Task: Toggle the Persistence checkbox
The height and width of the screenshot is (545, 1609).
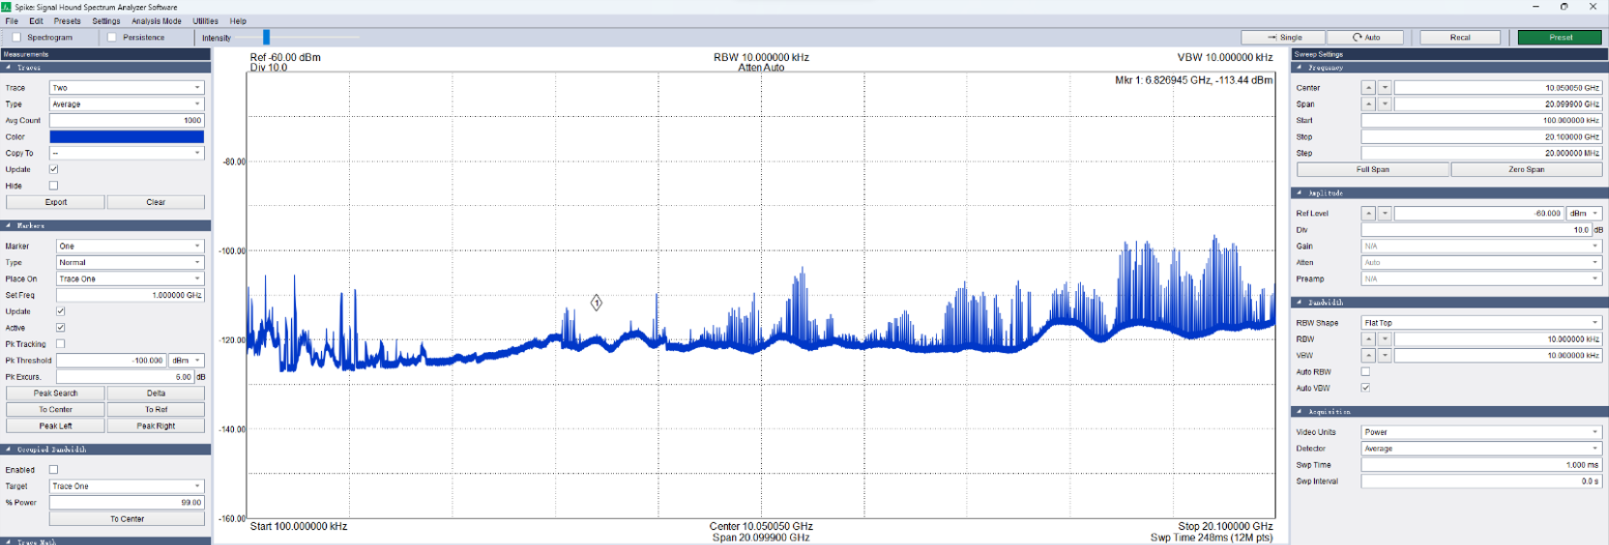Action: pos(111,37)
